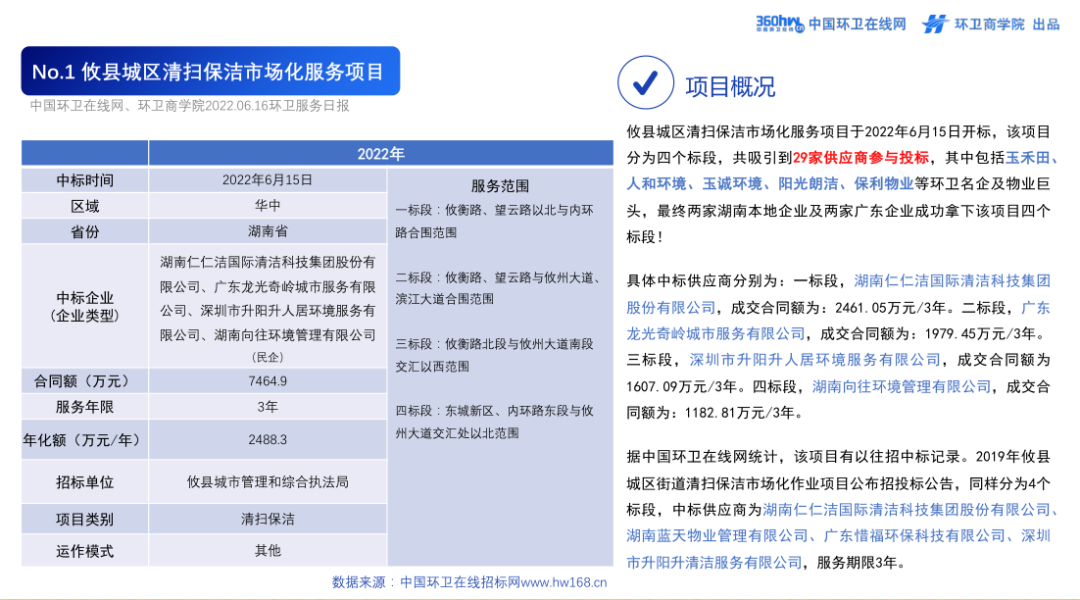Select the 清扫保洁 cell value
The image size is (1080, 600).
point(267,519)
